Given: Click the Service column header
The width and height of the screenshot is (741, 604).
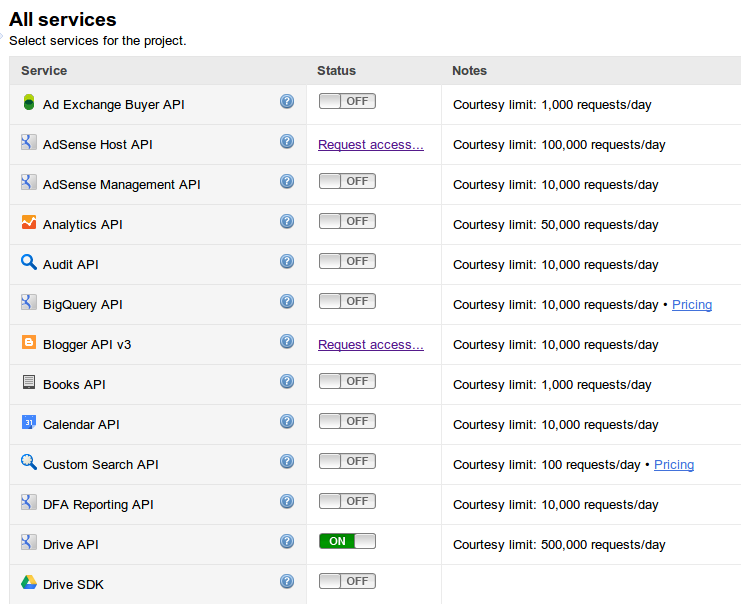Looking at the screenshot, I should pos(44,70).
